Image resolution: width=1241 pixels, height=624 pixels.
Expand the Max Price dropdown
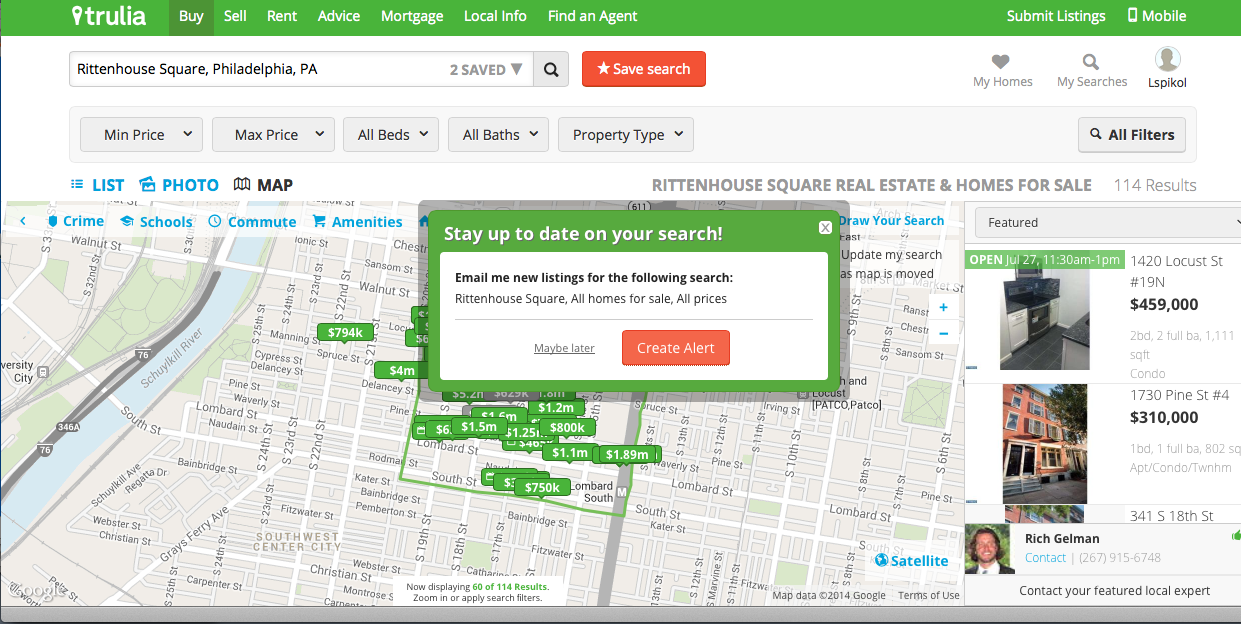point(273,135)
